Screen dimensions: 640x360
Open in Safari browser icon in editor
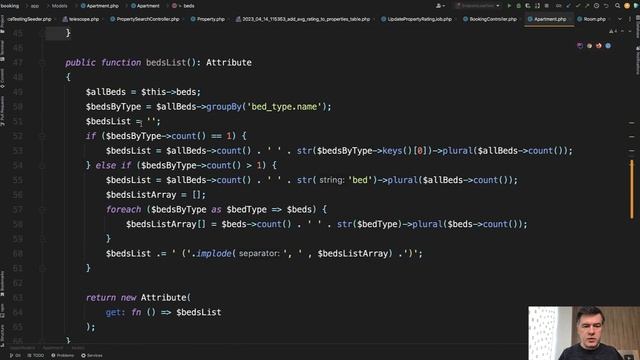pyautogui.click(x=608, y=46)
